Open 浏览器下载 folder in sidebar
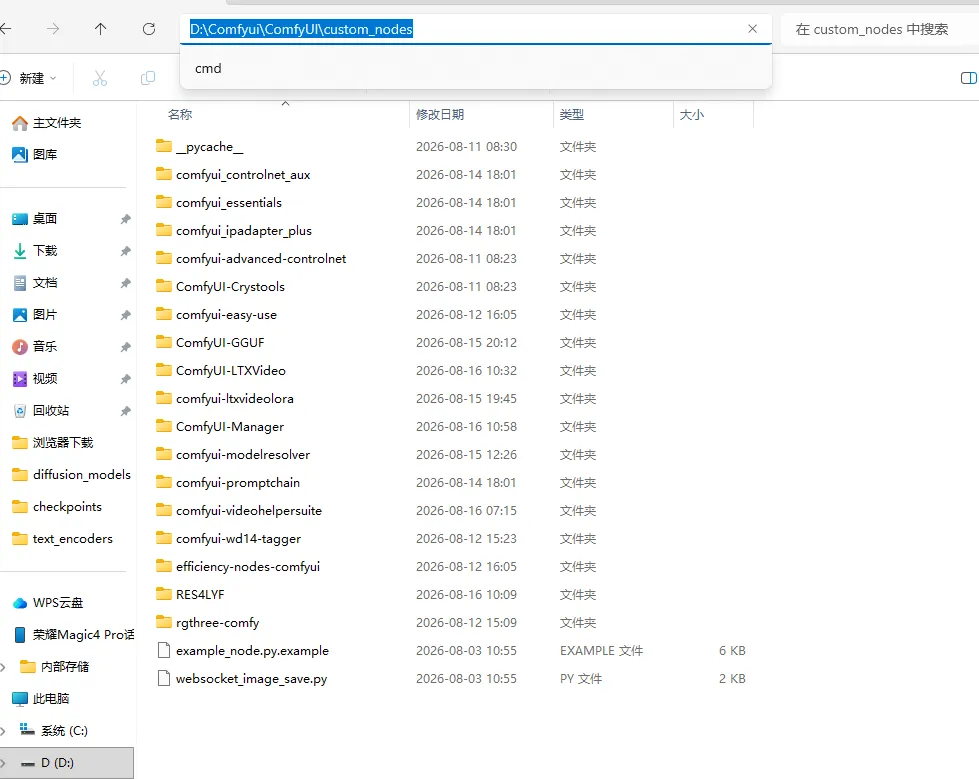This screenshot has width=979, height=779. (53, 443)
